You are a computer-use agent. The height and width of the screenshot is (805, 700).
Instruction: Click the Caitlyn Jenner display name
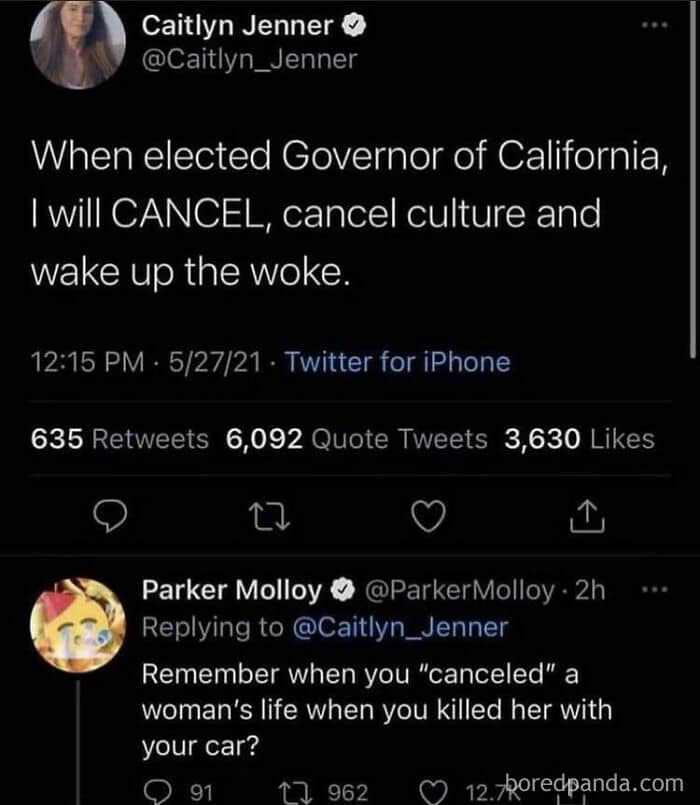pos(237,26)
